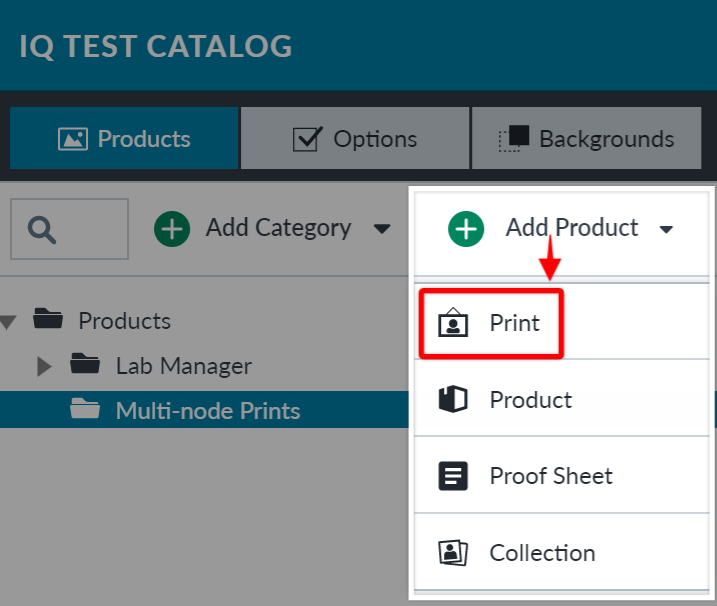Image resolution: width=717 pixels, height=606 pixels.
Task: Click the Collection photos stack icon
Action: 453,552
